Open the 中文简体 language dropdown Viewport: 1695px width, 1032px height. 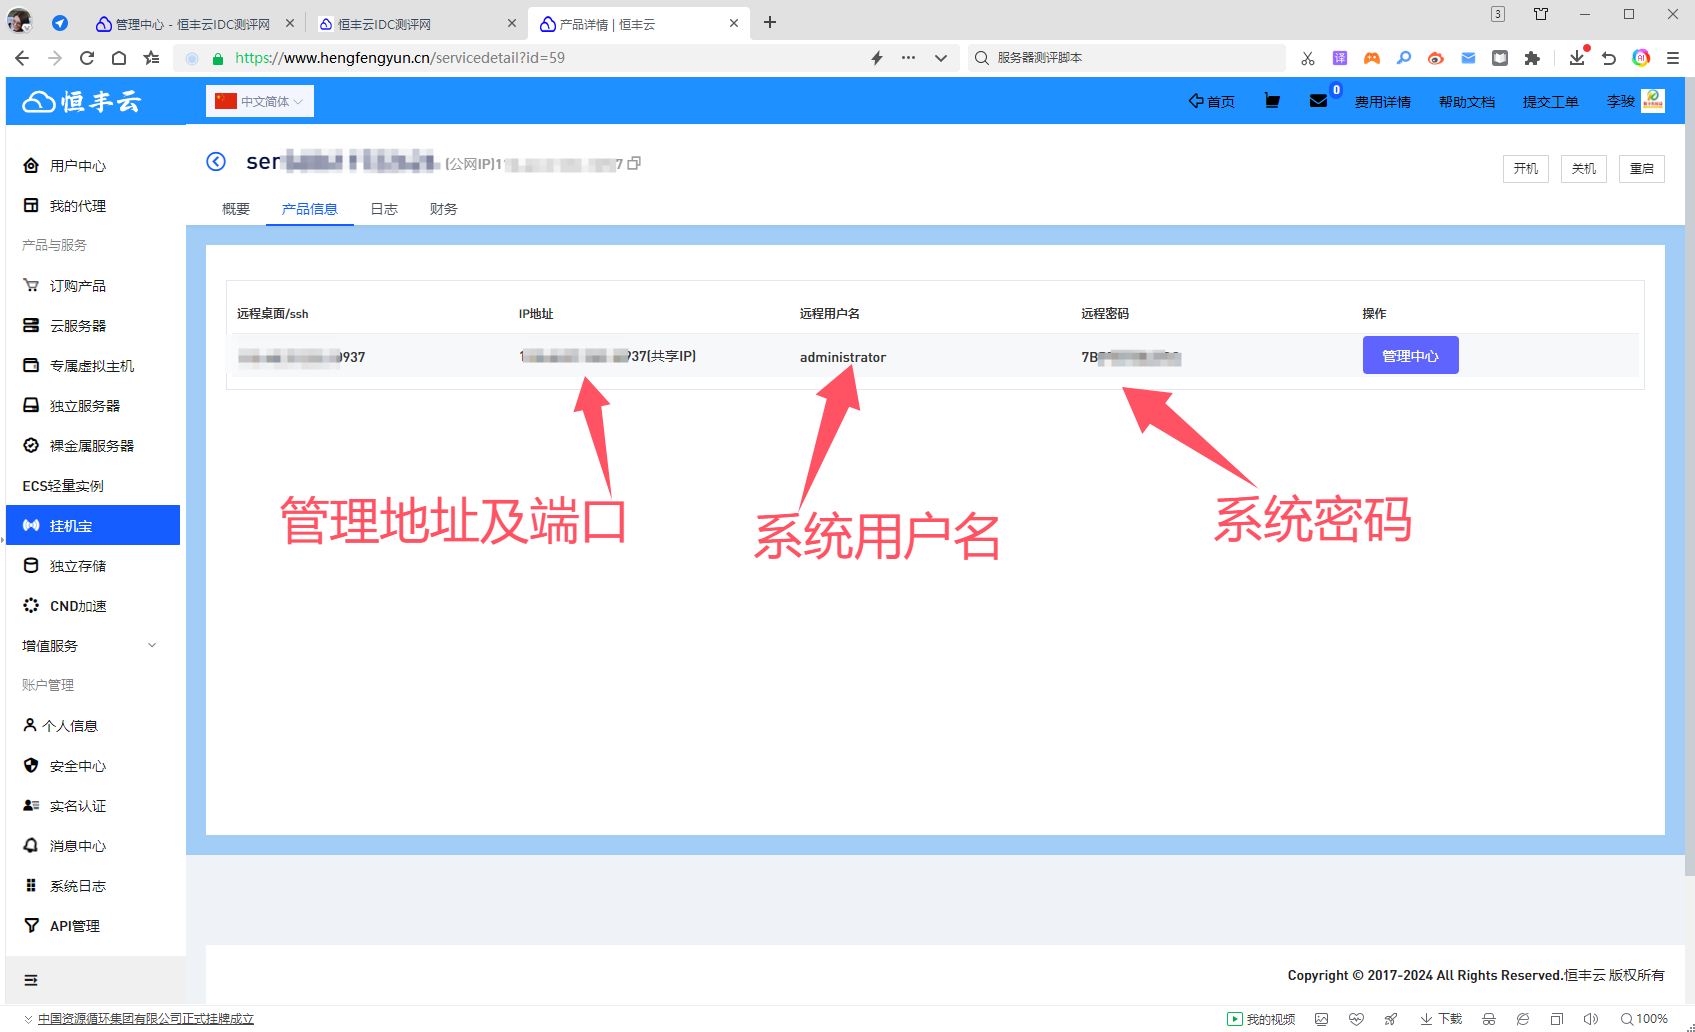(x=260, y=101)
